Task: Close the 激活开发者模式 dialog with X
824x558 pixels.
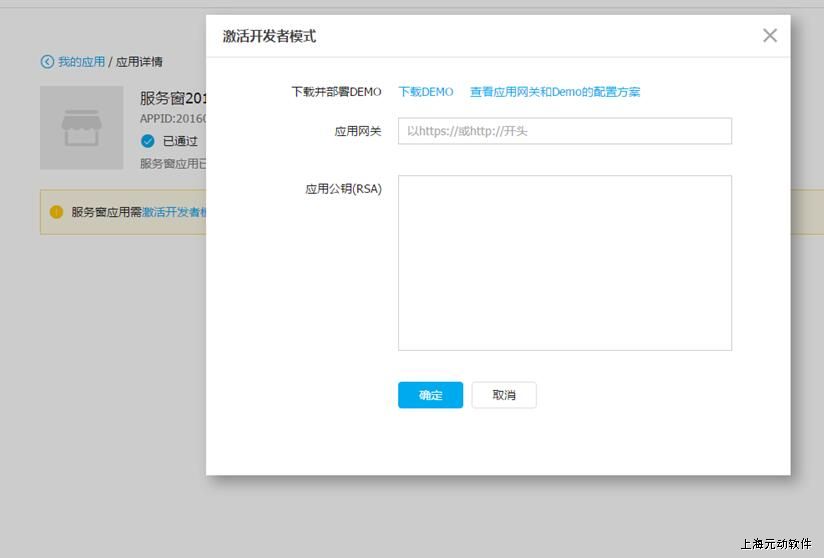Action: click(769, 36)
